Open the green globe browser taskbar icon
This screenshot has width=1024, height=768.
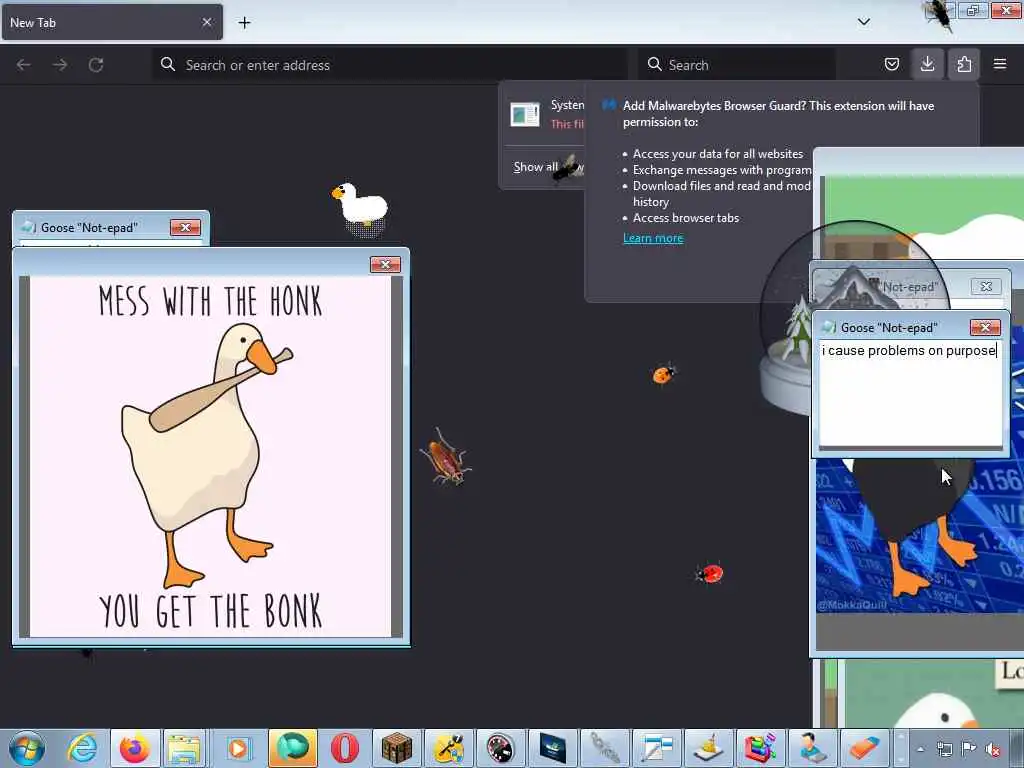(x=293, y=748)
